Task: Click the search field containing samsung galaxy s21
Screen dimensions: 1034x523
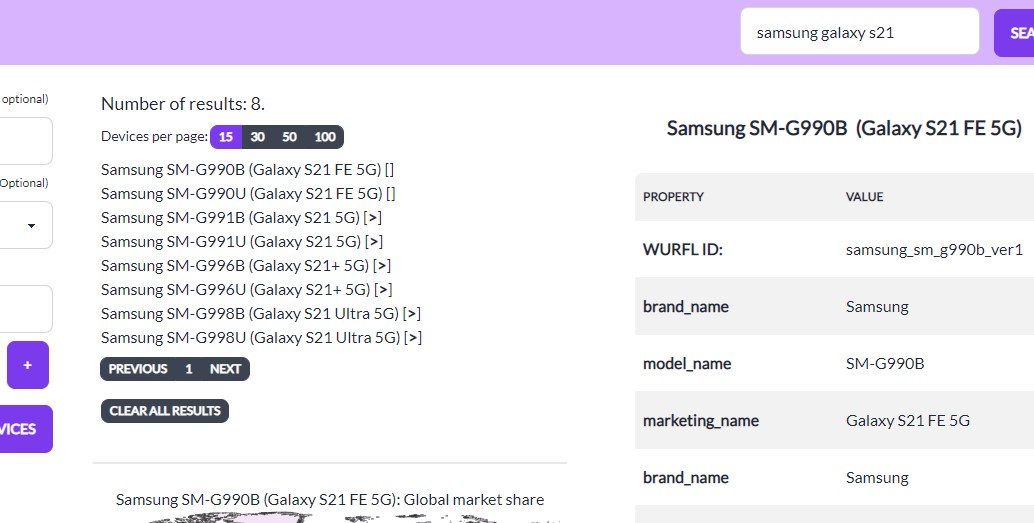Action: click(x=859, y=32)
